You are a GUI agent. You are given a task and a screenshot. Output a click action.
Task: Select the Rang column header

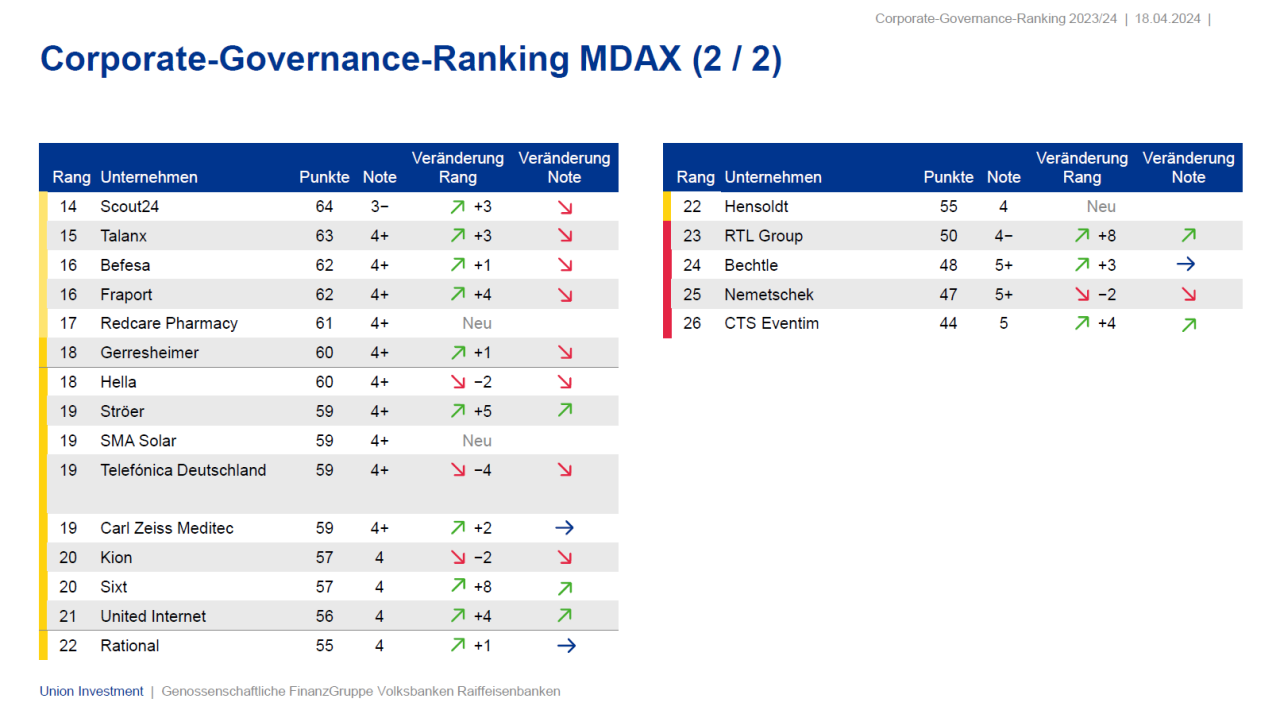point(71,177)
